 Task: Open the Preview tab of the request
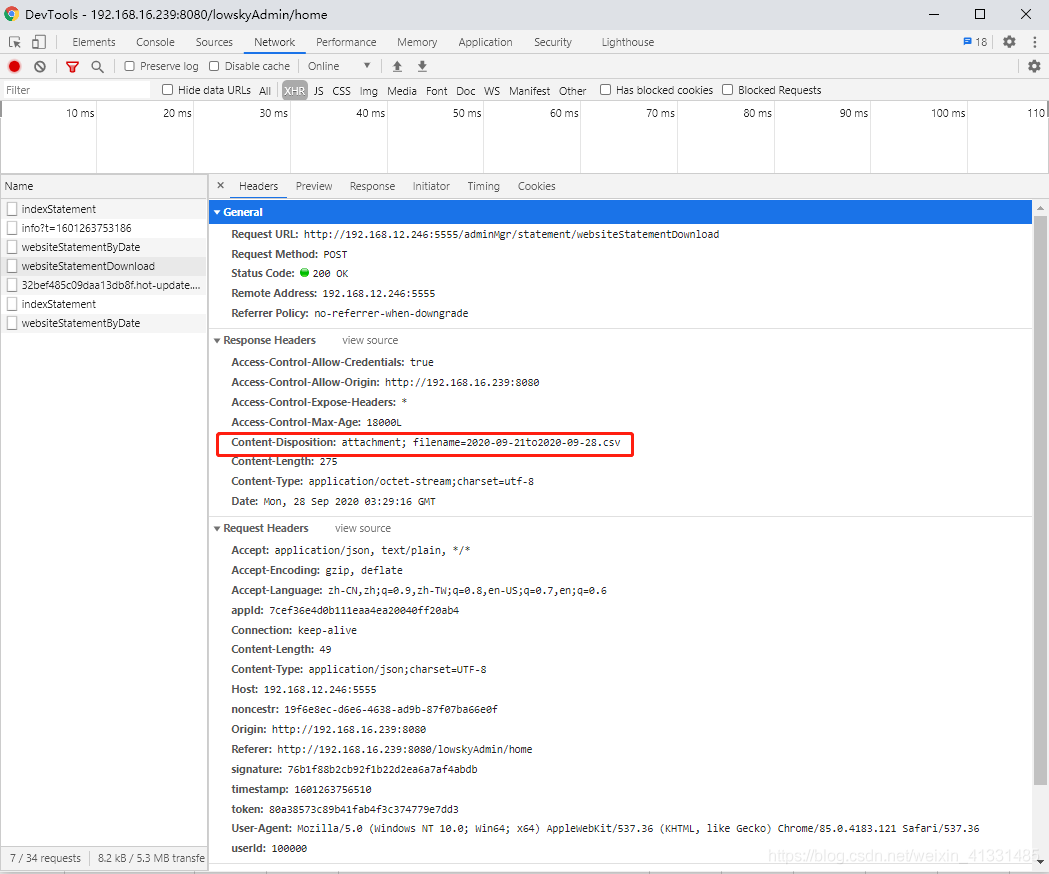(x=314, y=186)
